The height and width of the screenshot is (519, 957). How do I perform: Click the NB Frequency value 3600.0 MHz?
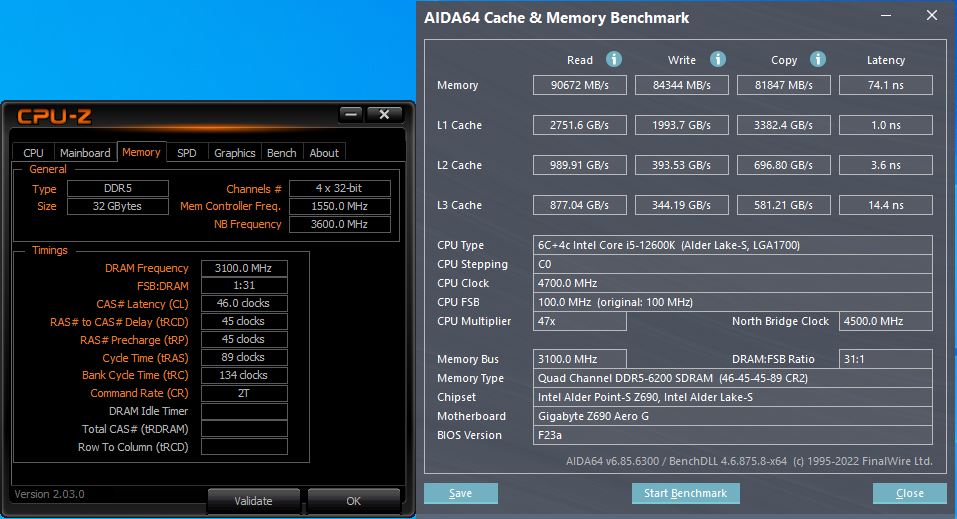pos(339,224)
